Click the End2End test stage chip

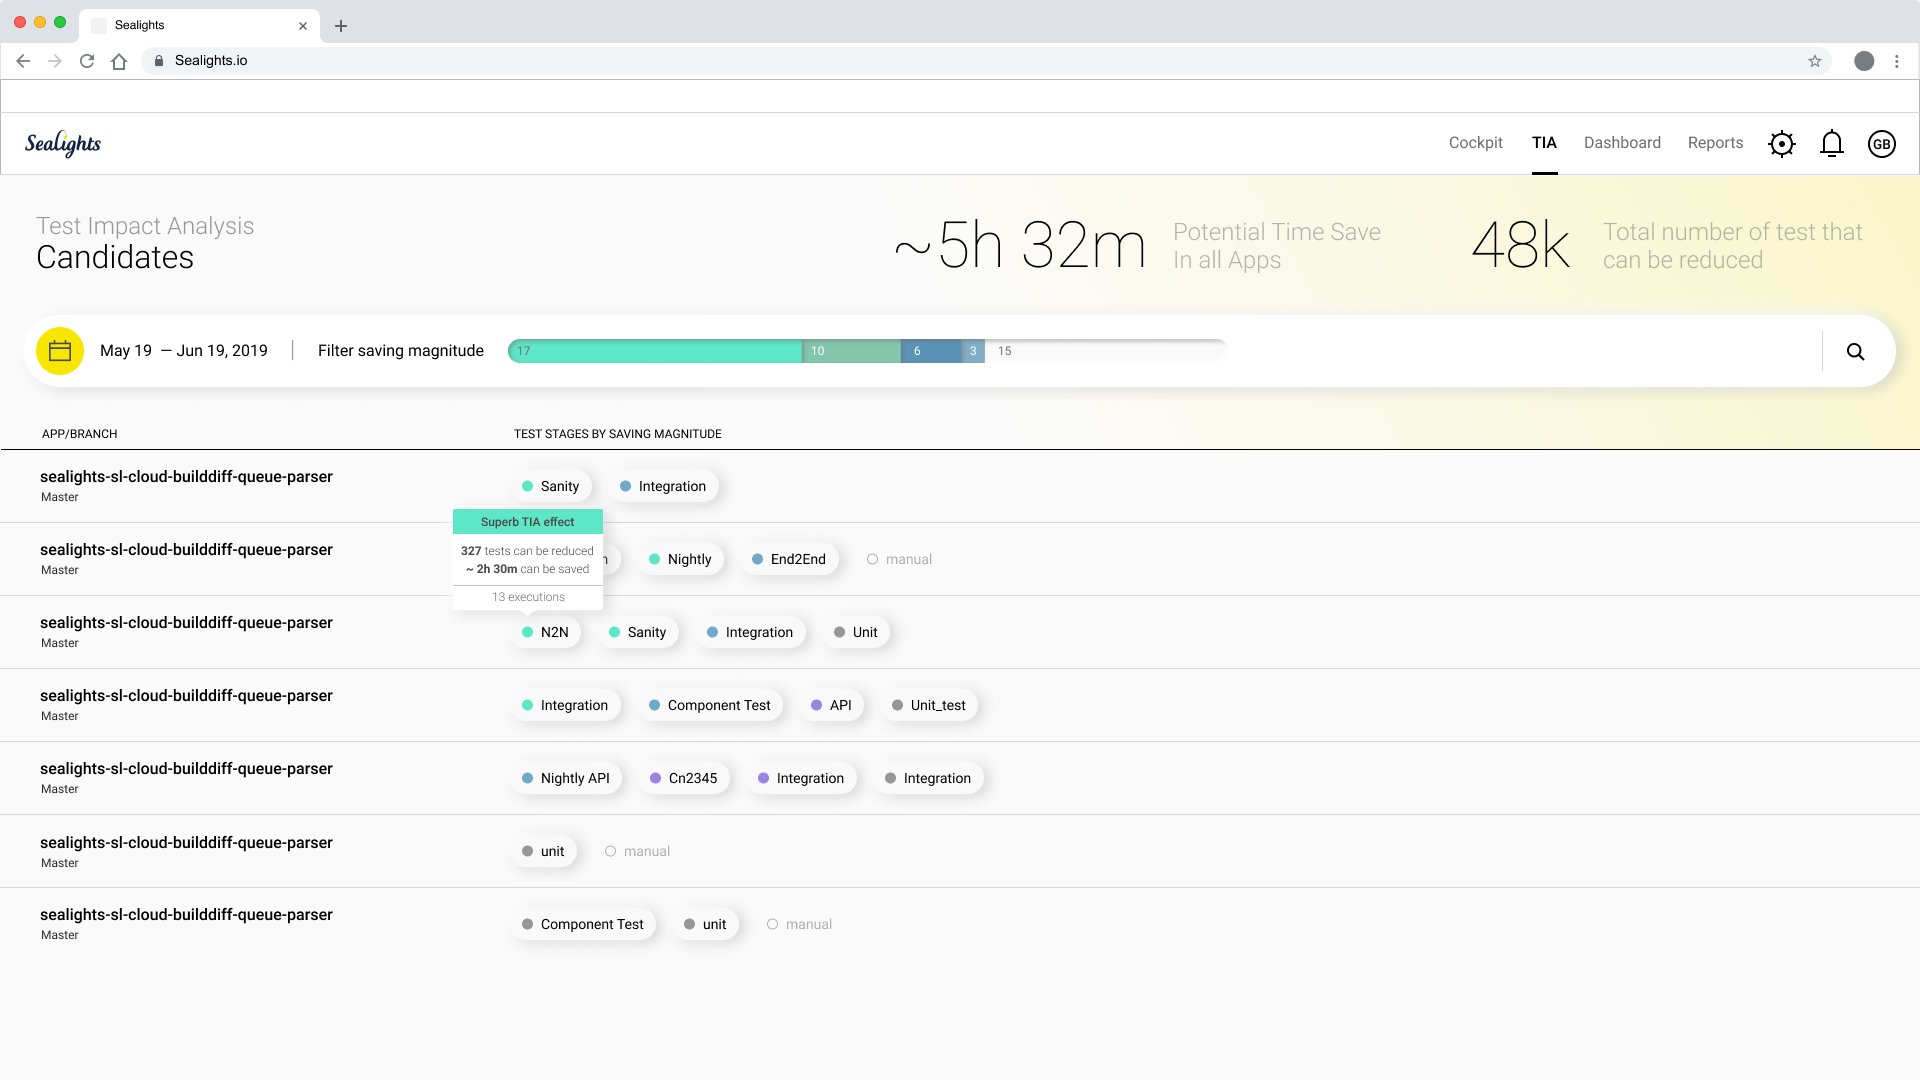pos(789,559)
